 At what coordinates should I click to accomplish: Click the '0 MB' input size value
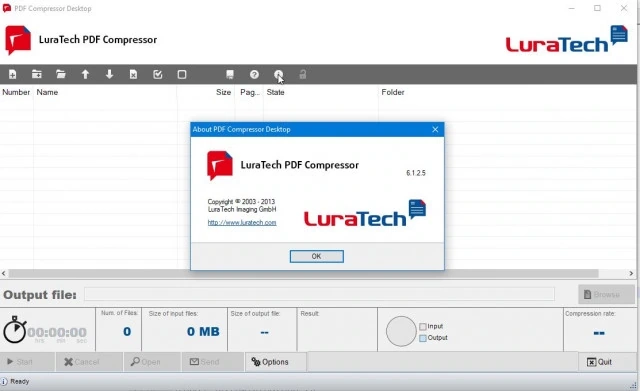203,331
